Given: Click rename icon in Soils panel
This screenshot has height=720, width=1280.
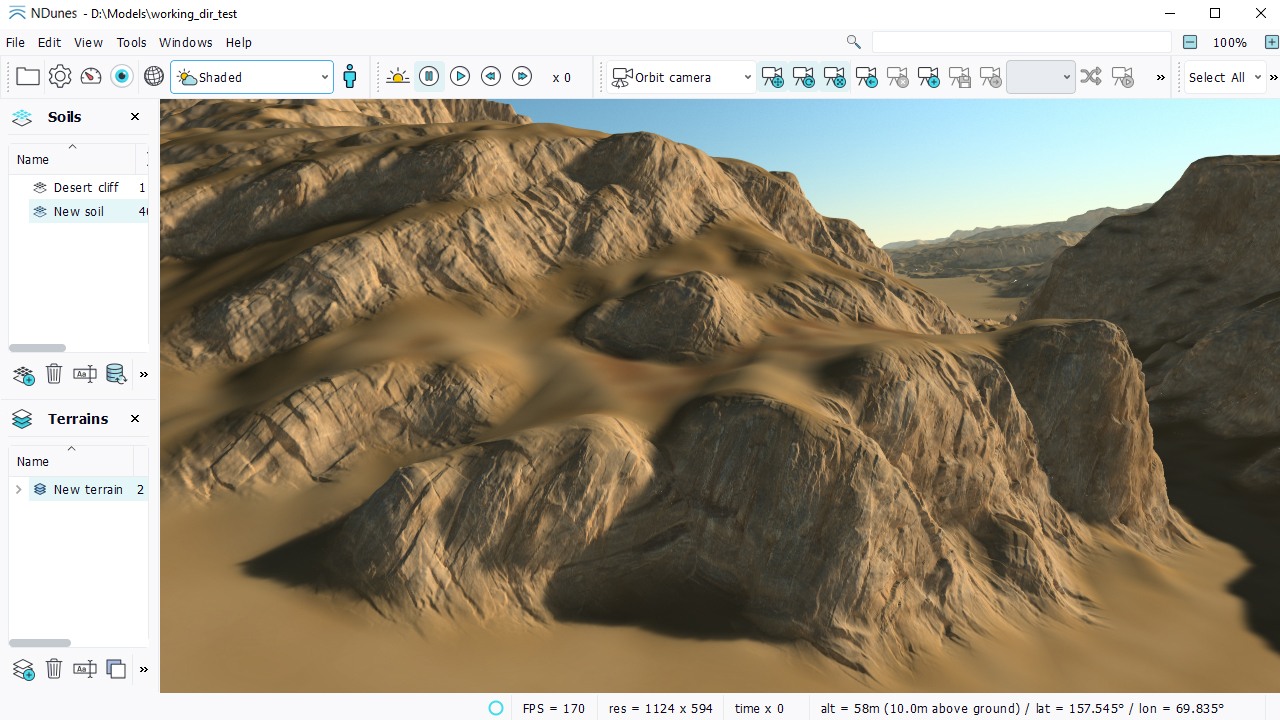Looking at the screenshot, I should pos(85,375).
